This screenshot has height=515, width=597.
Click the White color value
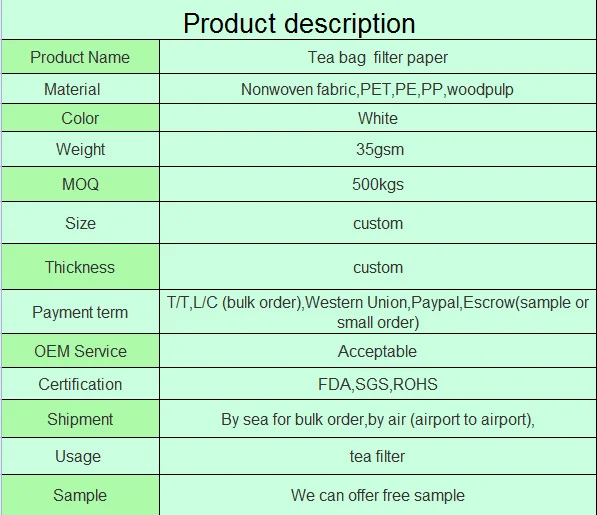tap(378, 118)
